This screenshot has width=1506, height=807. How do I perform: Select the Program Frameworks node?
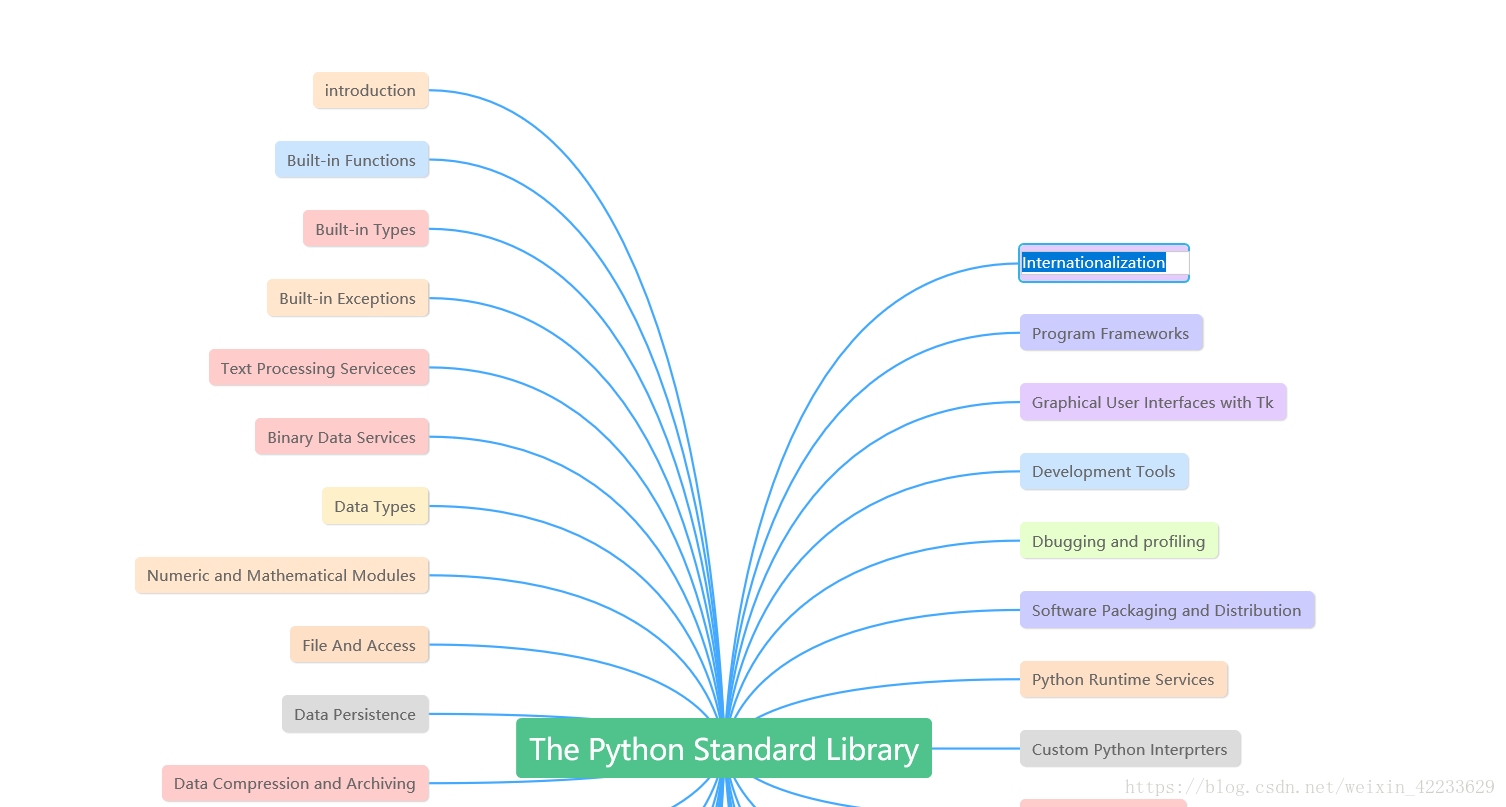(x=1111, y=333)
